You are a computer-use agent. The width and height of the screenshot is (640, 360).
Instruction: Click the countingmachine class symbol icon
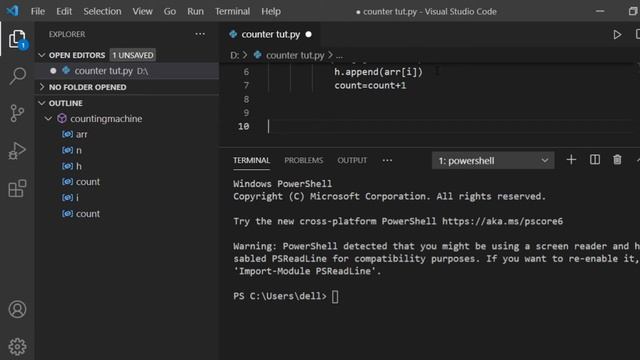62,119
